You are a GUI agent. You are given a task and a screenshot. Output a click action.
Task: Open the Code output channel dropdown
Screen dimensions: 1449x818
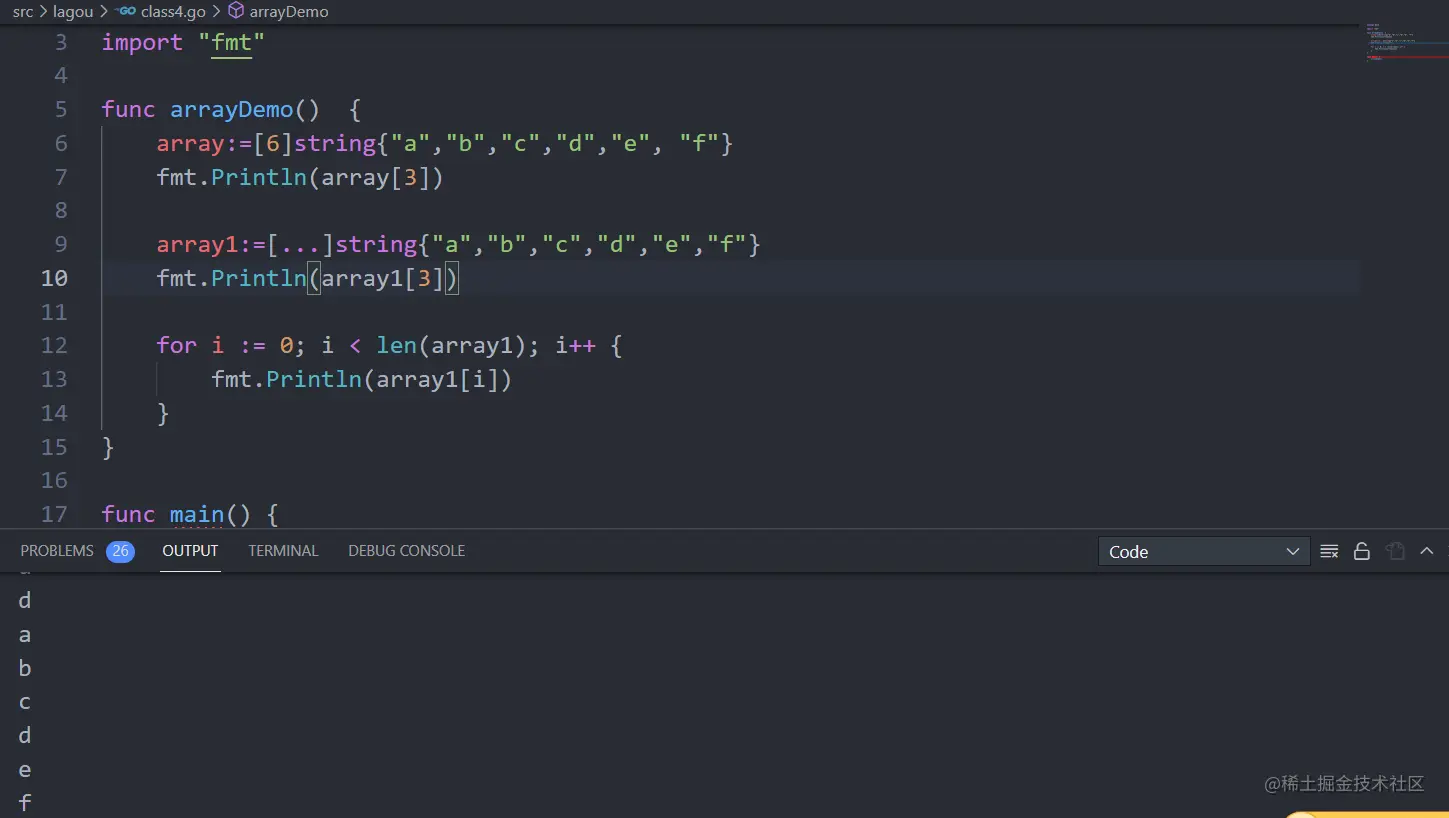pyautogui.click(x=1203, y=552)
